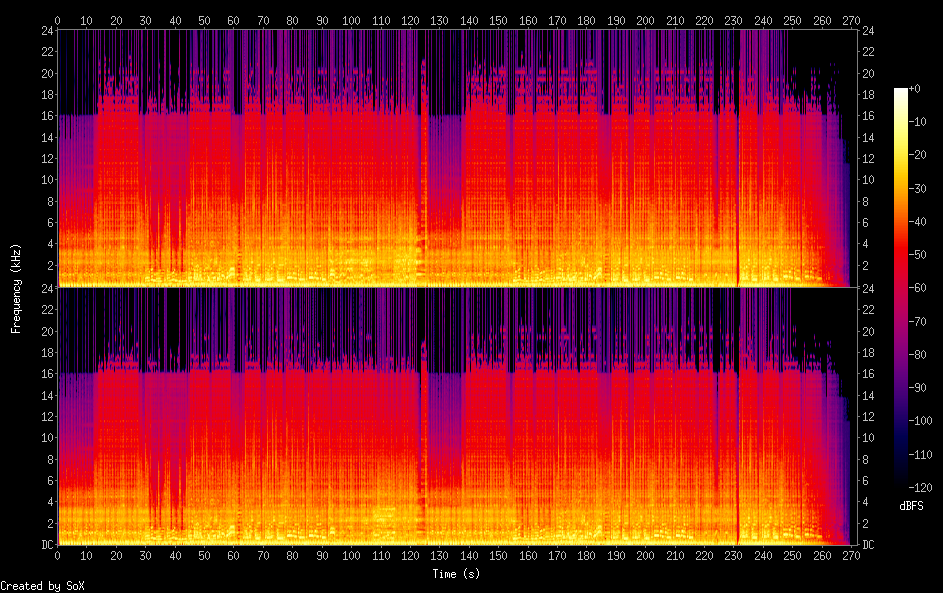The height and width of the screenshot is (593, 943).
Task: Click the 10 kHz tick on lower channel's left axis
Action: pyautogui.click(x=45, y=438)
